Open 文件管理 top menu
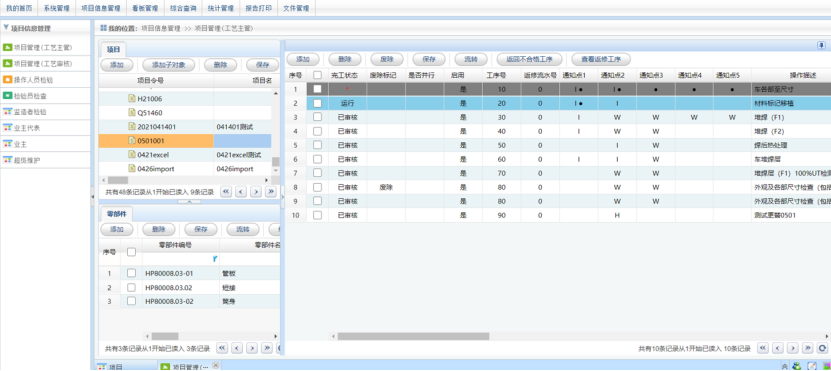Viewport: 831px width, 371px height. pyautogui.click(x=296, y=8)
